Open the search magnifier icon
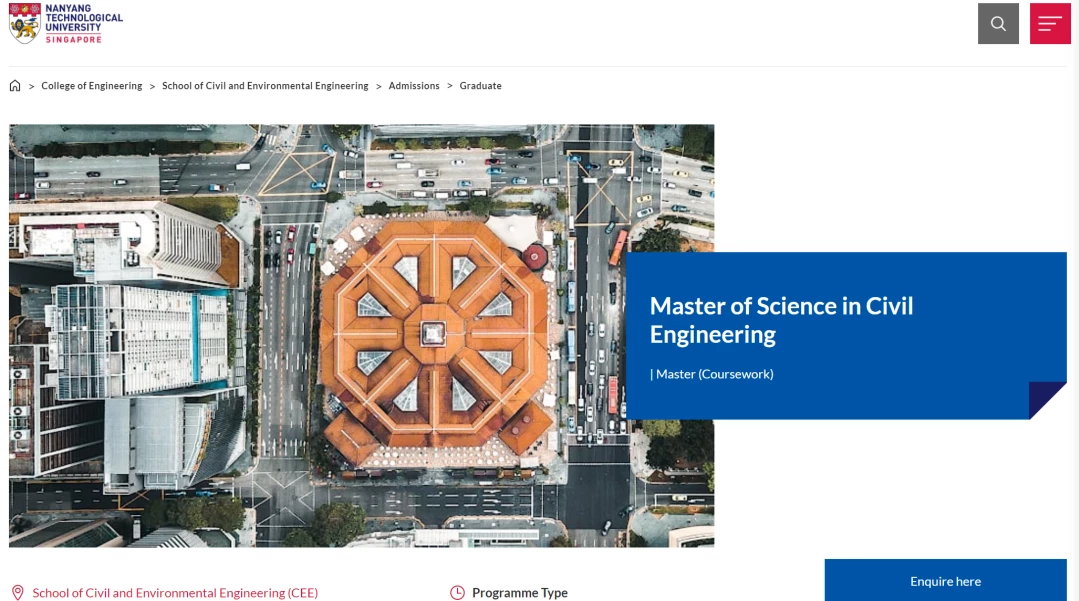This screenshot has height=601, width=1079. click(x=998, y=23)
